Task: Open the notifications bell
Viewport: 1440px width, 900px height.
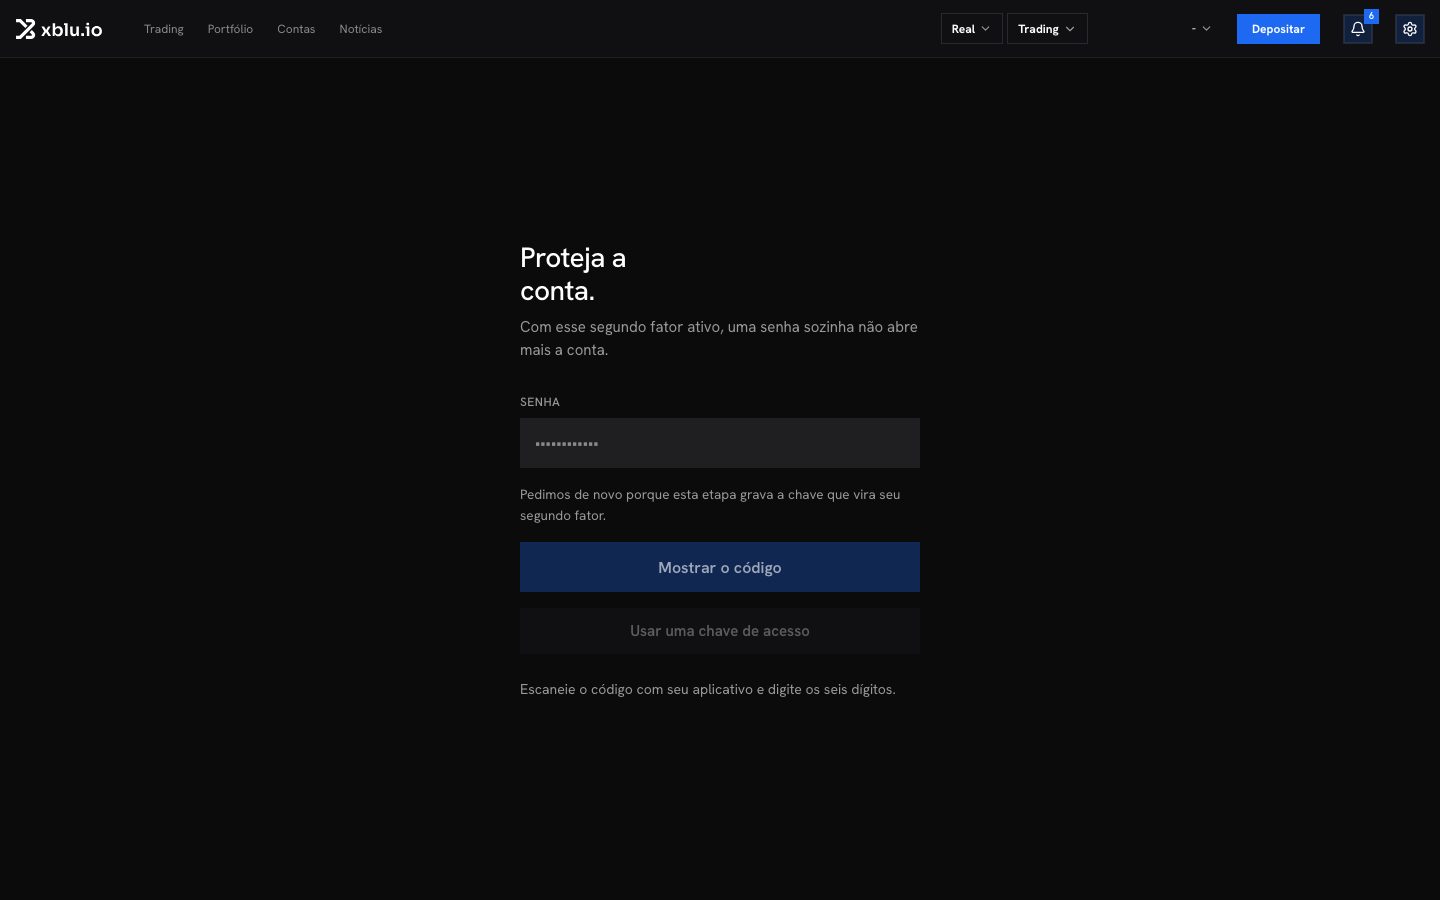Action: (x=1358, y=29)
